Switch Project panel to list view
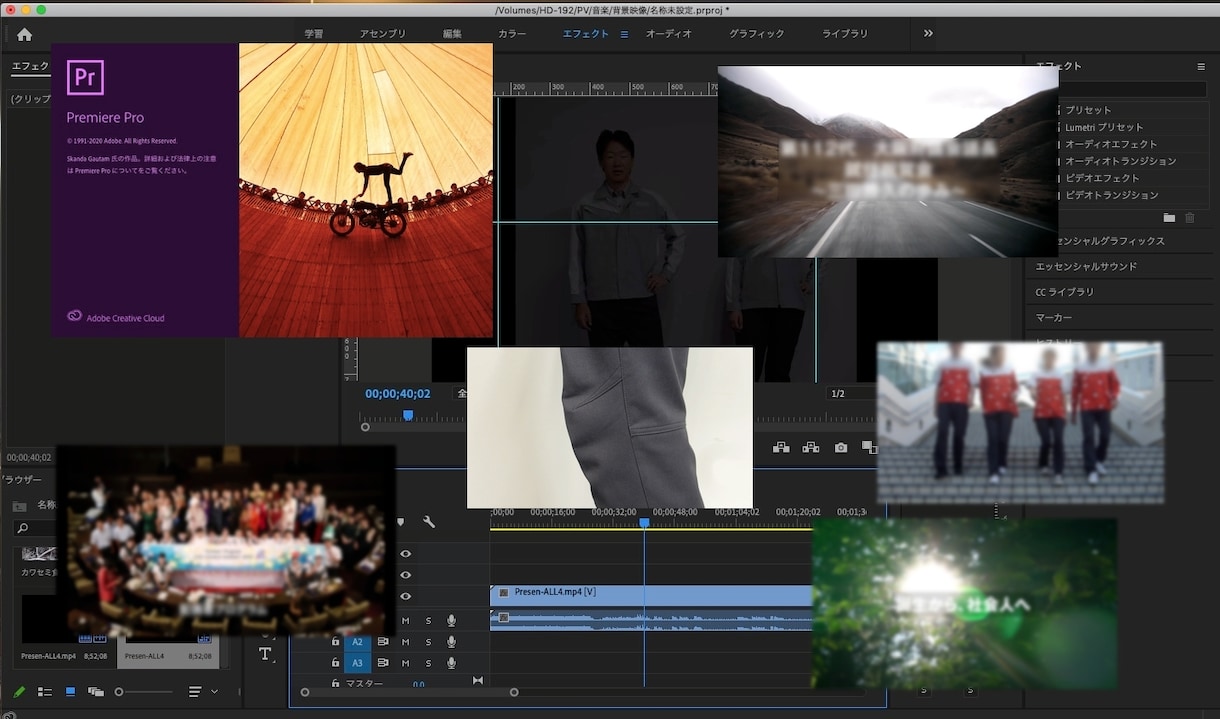 (45, 691)
